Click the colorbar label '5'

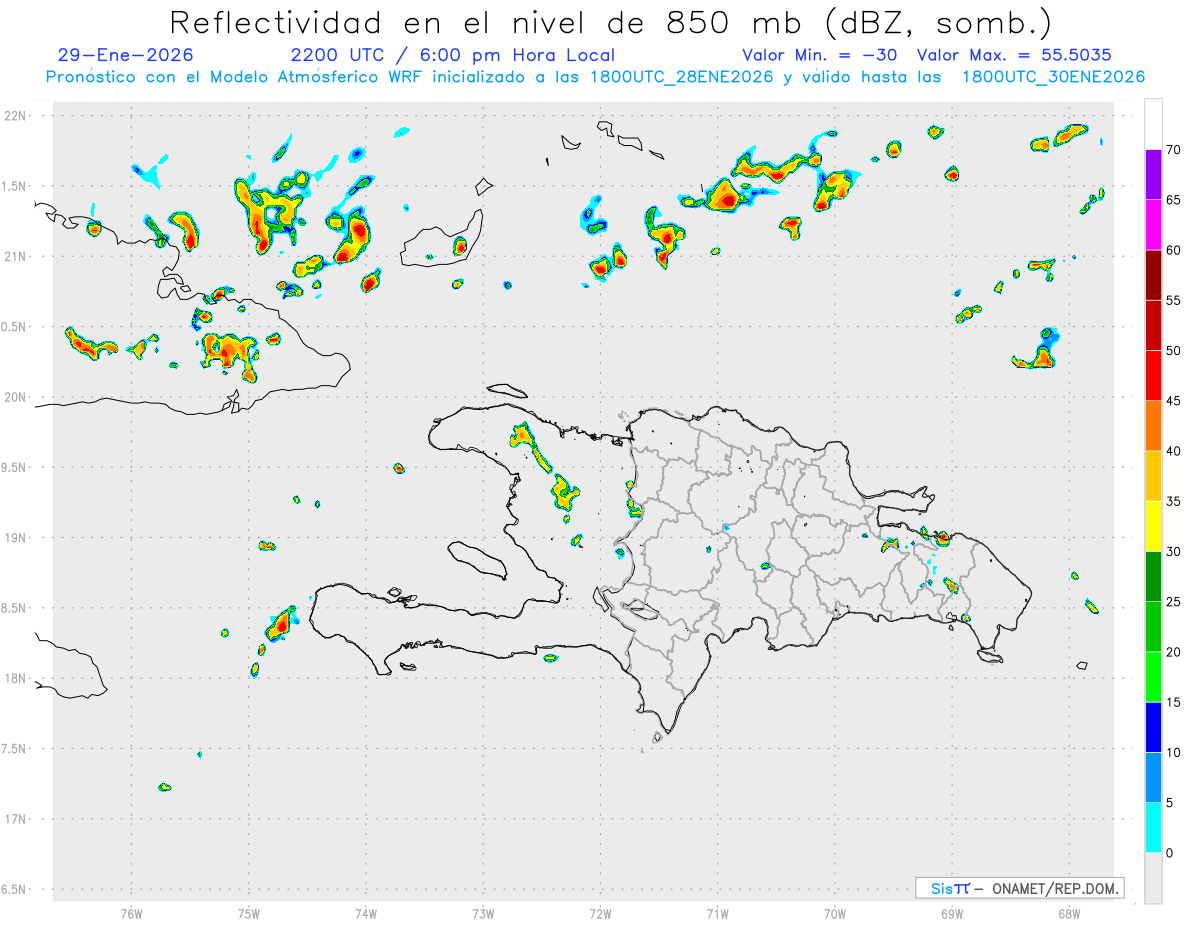1170,803
